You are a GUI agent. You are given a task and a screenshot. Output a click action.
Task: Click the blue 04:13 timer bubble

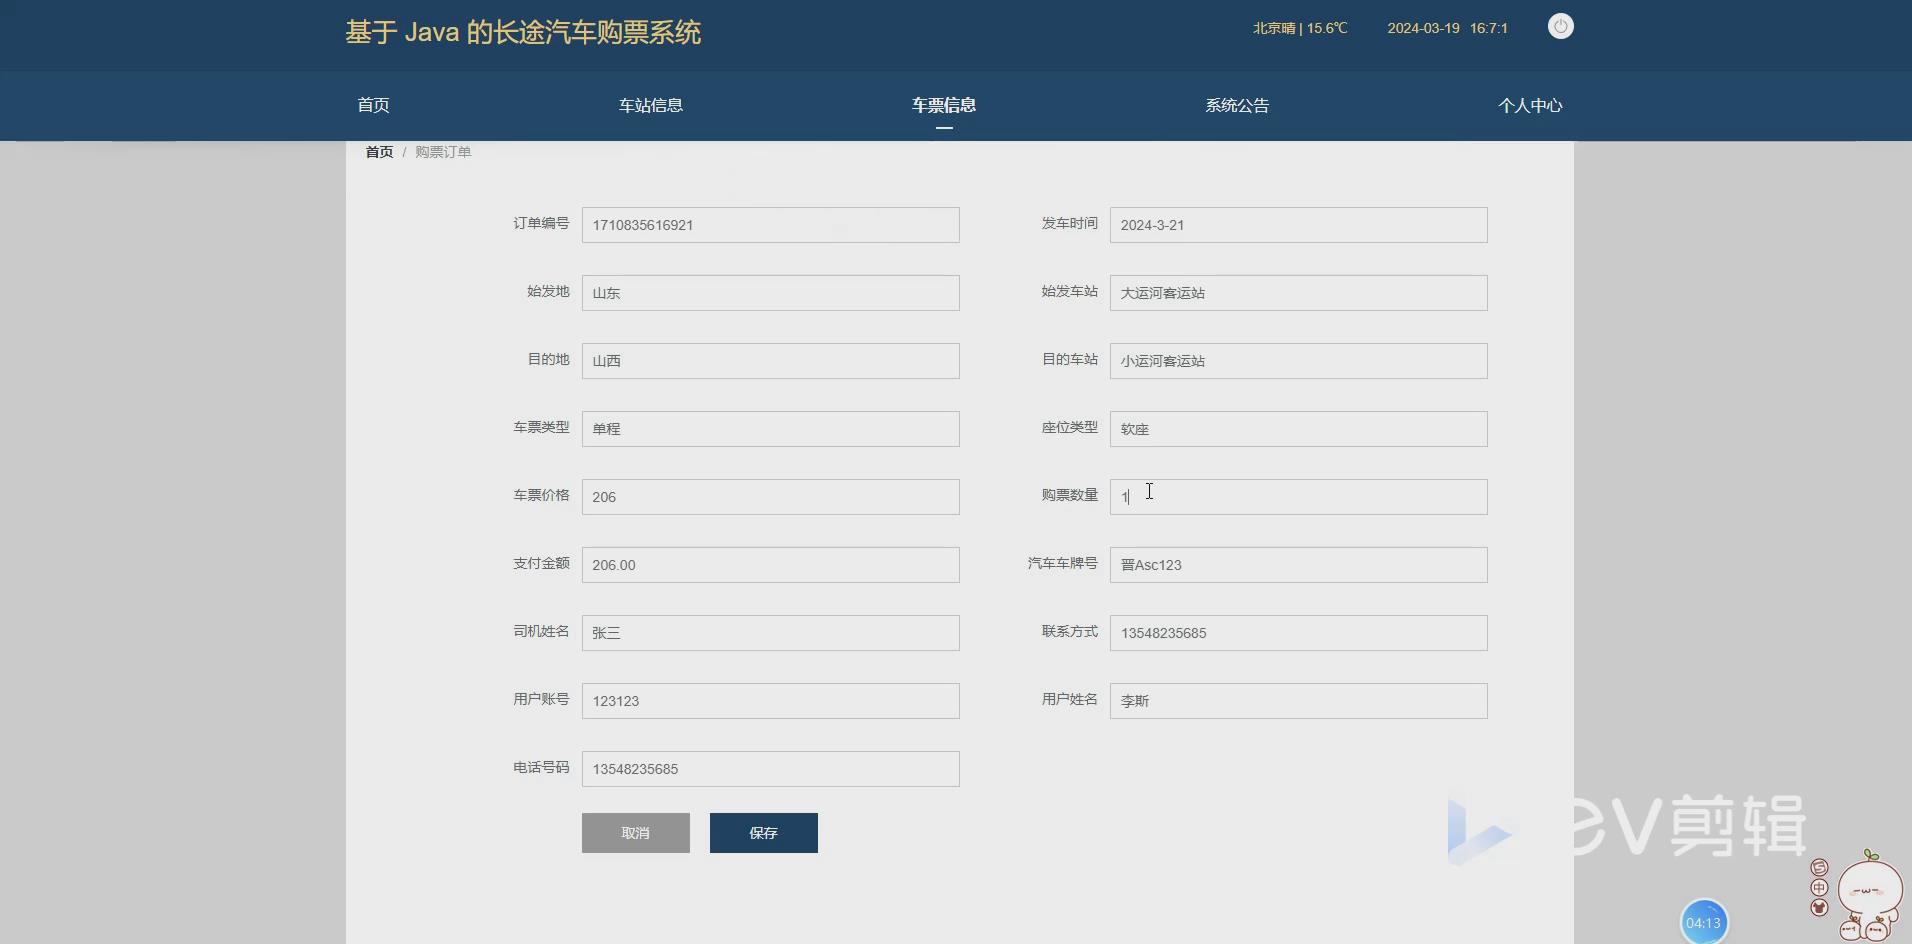(x=1703, y=921)
